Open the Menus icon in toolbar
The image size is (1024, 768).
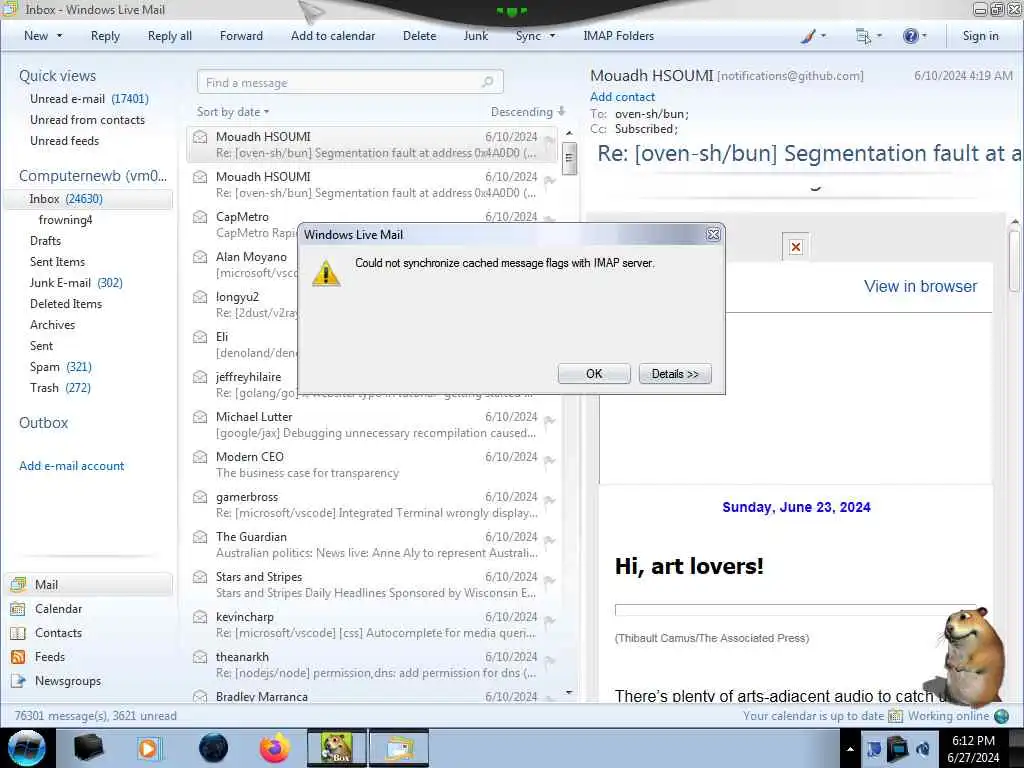coord(869,36)
